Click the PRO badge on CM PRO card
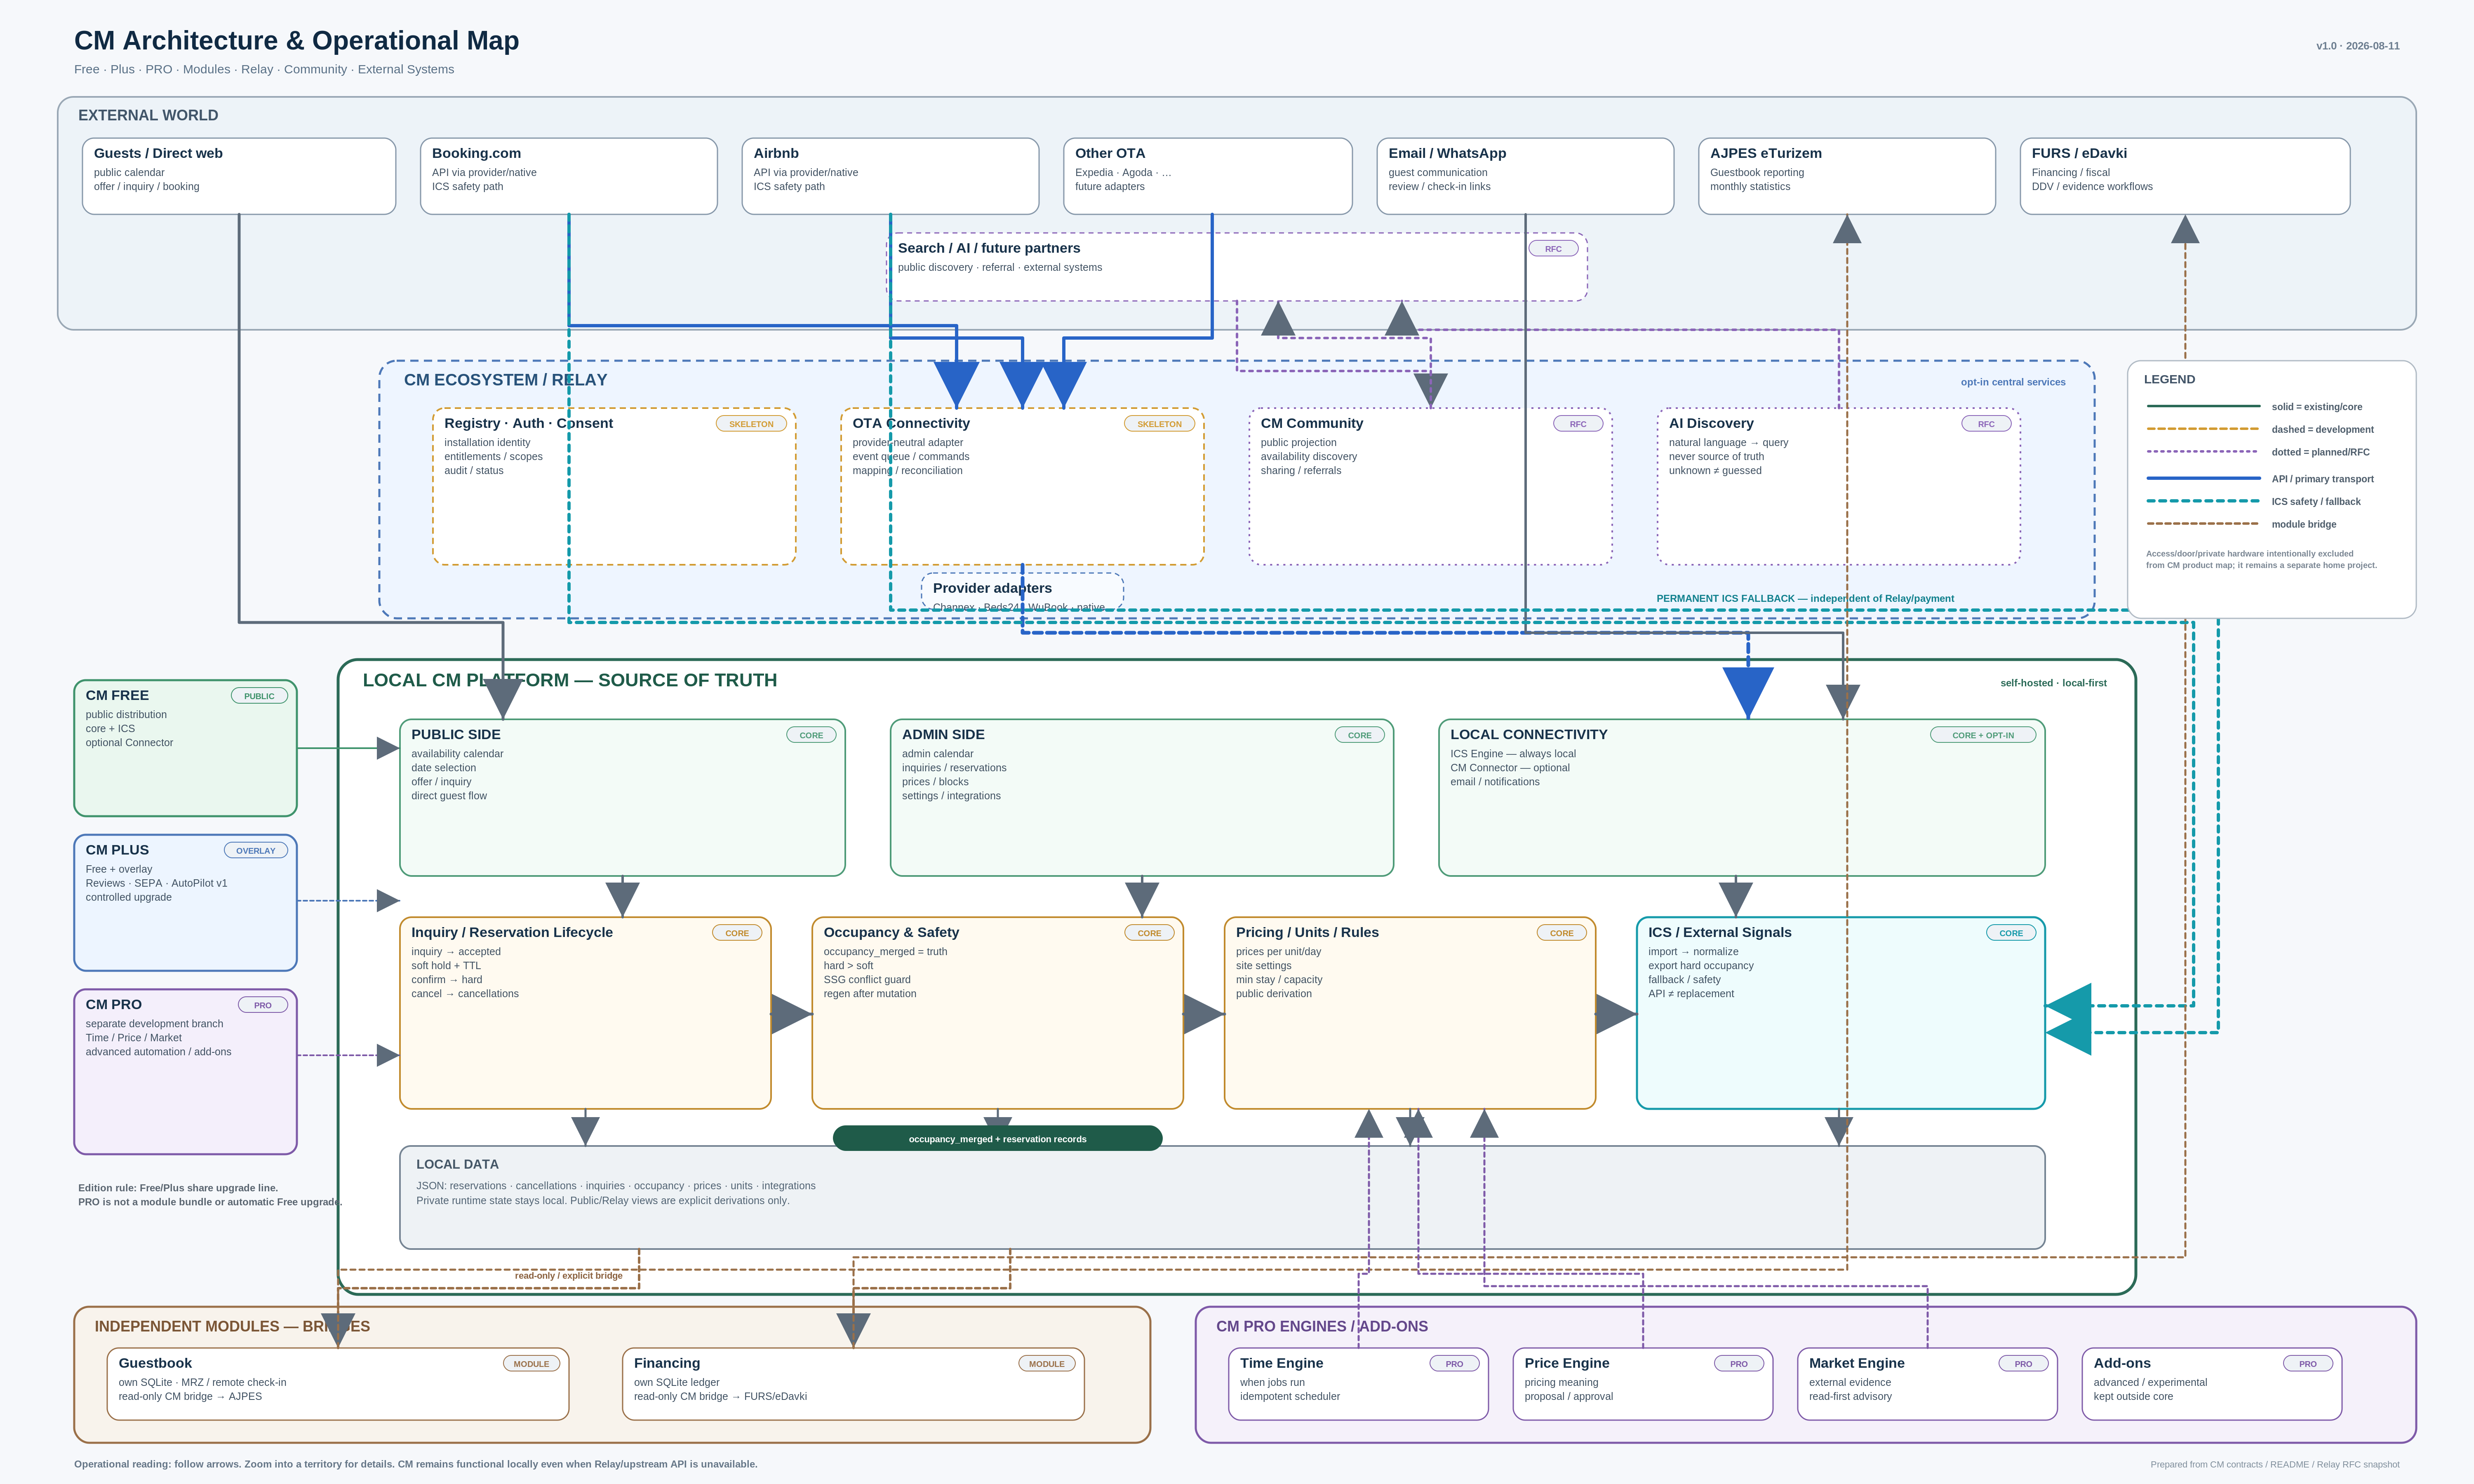 coord(263,1005)
